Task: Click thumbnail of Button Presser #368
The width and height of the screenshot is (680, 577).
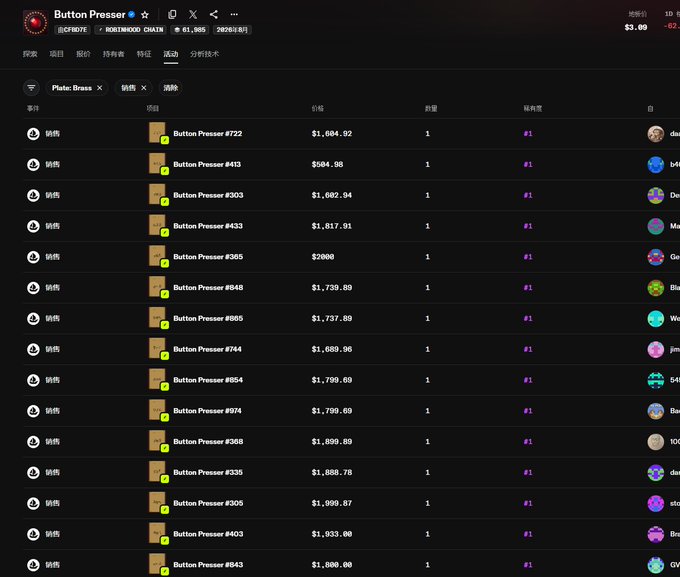Action: [157, 440]
